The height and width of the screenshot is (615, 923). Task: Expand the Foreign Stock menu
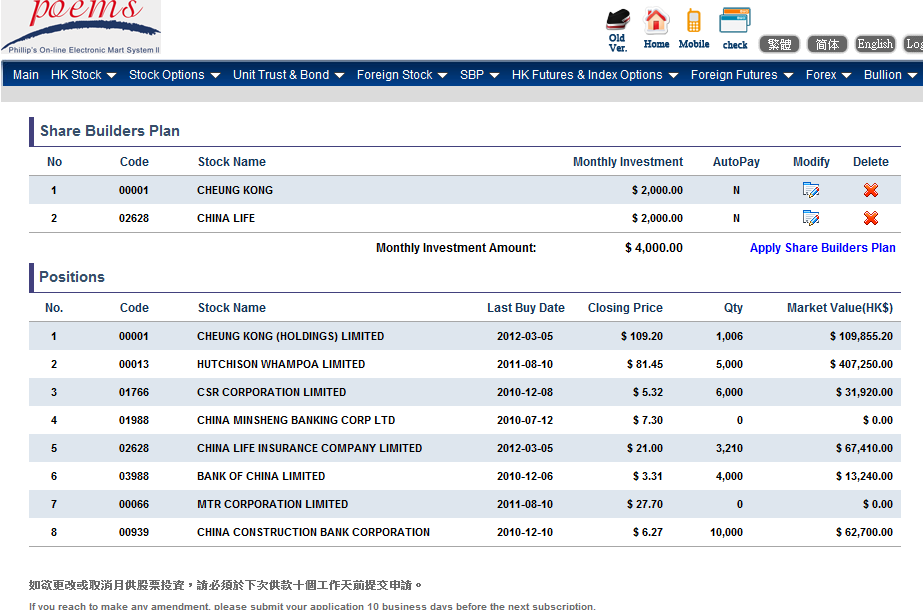pyautogui.click(x=402, y=75)
